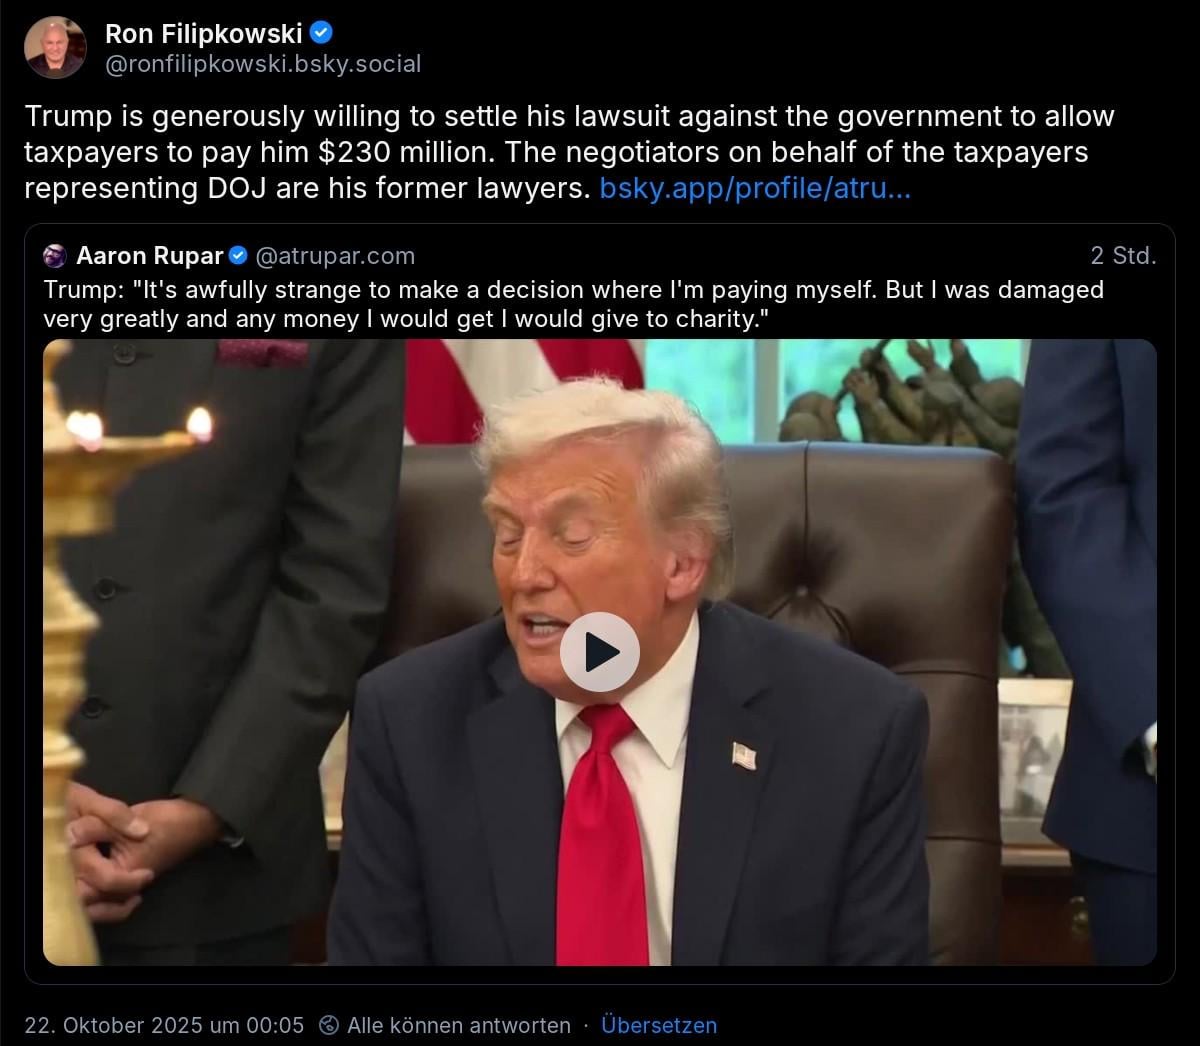This screenshot has width=1200, height=1046.
Task: Open Aaron Rupar's small avatar
Action: pyautogui.click(x=55, y=256)
